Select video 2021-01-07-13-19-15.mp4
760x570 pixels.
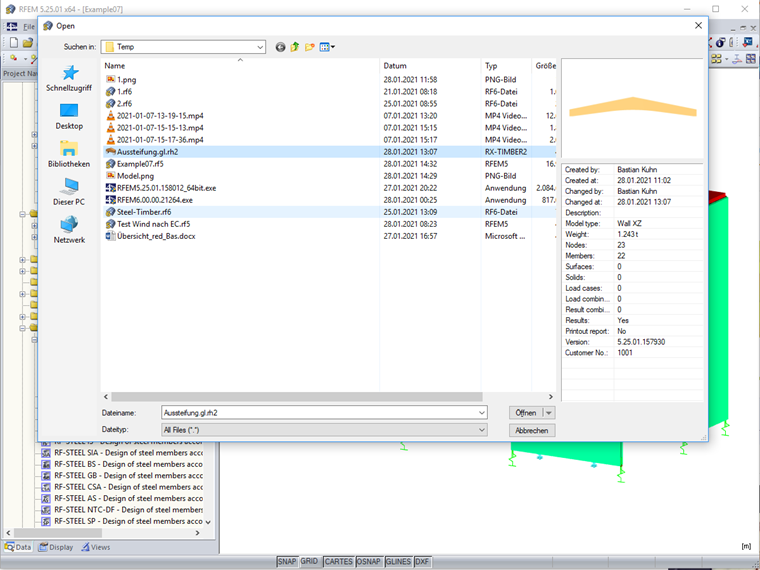pos(160,116)
